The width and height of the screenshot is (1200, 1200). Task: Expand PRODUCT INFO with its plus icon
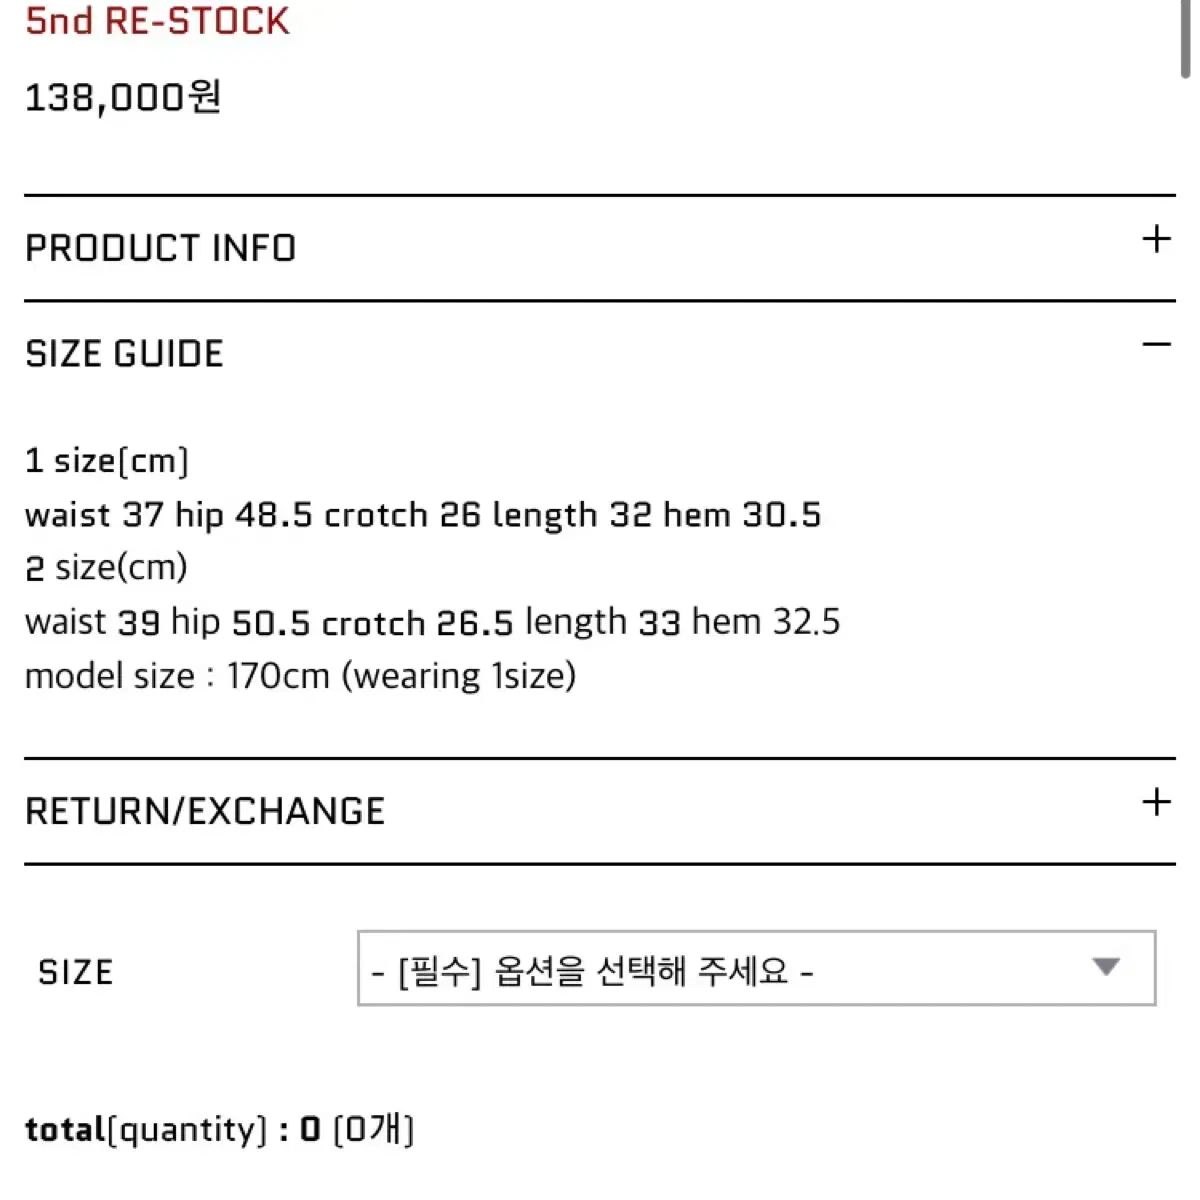coord(1156,239)
